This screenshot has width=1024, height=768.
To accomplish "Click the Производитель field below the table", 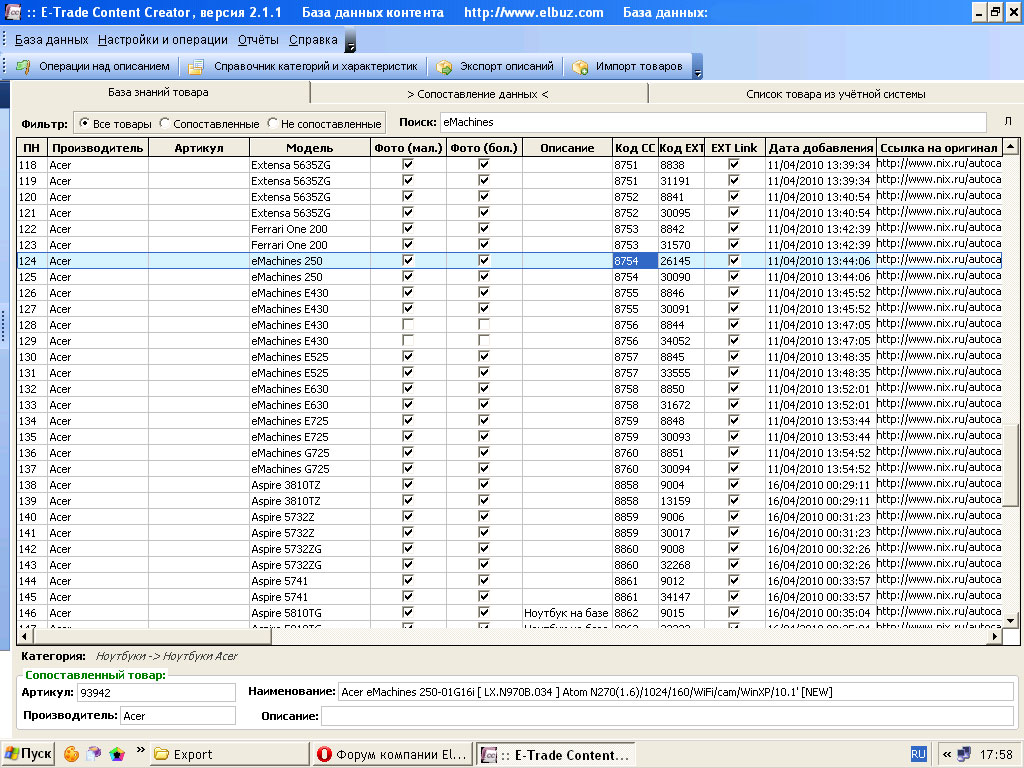I will coord(178,716).
